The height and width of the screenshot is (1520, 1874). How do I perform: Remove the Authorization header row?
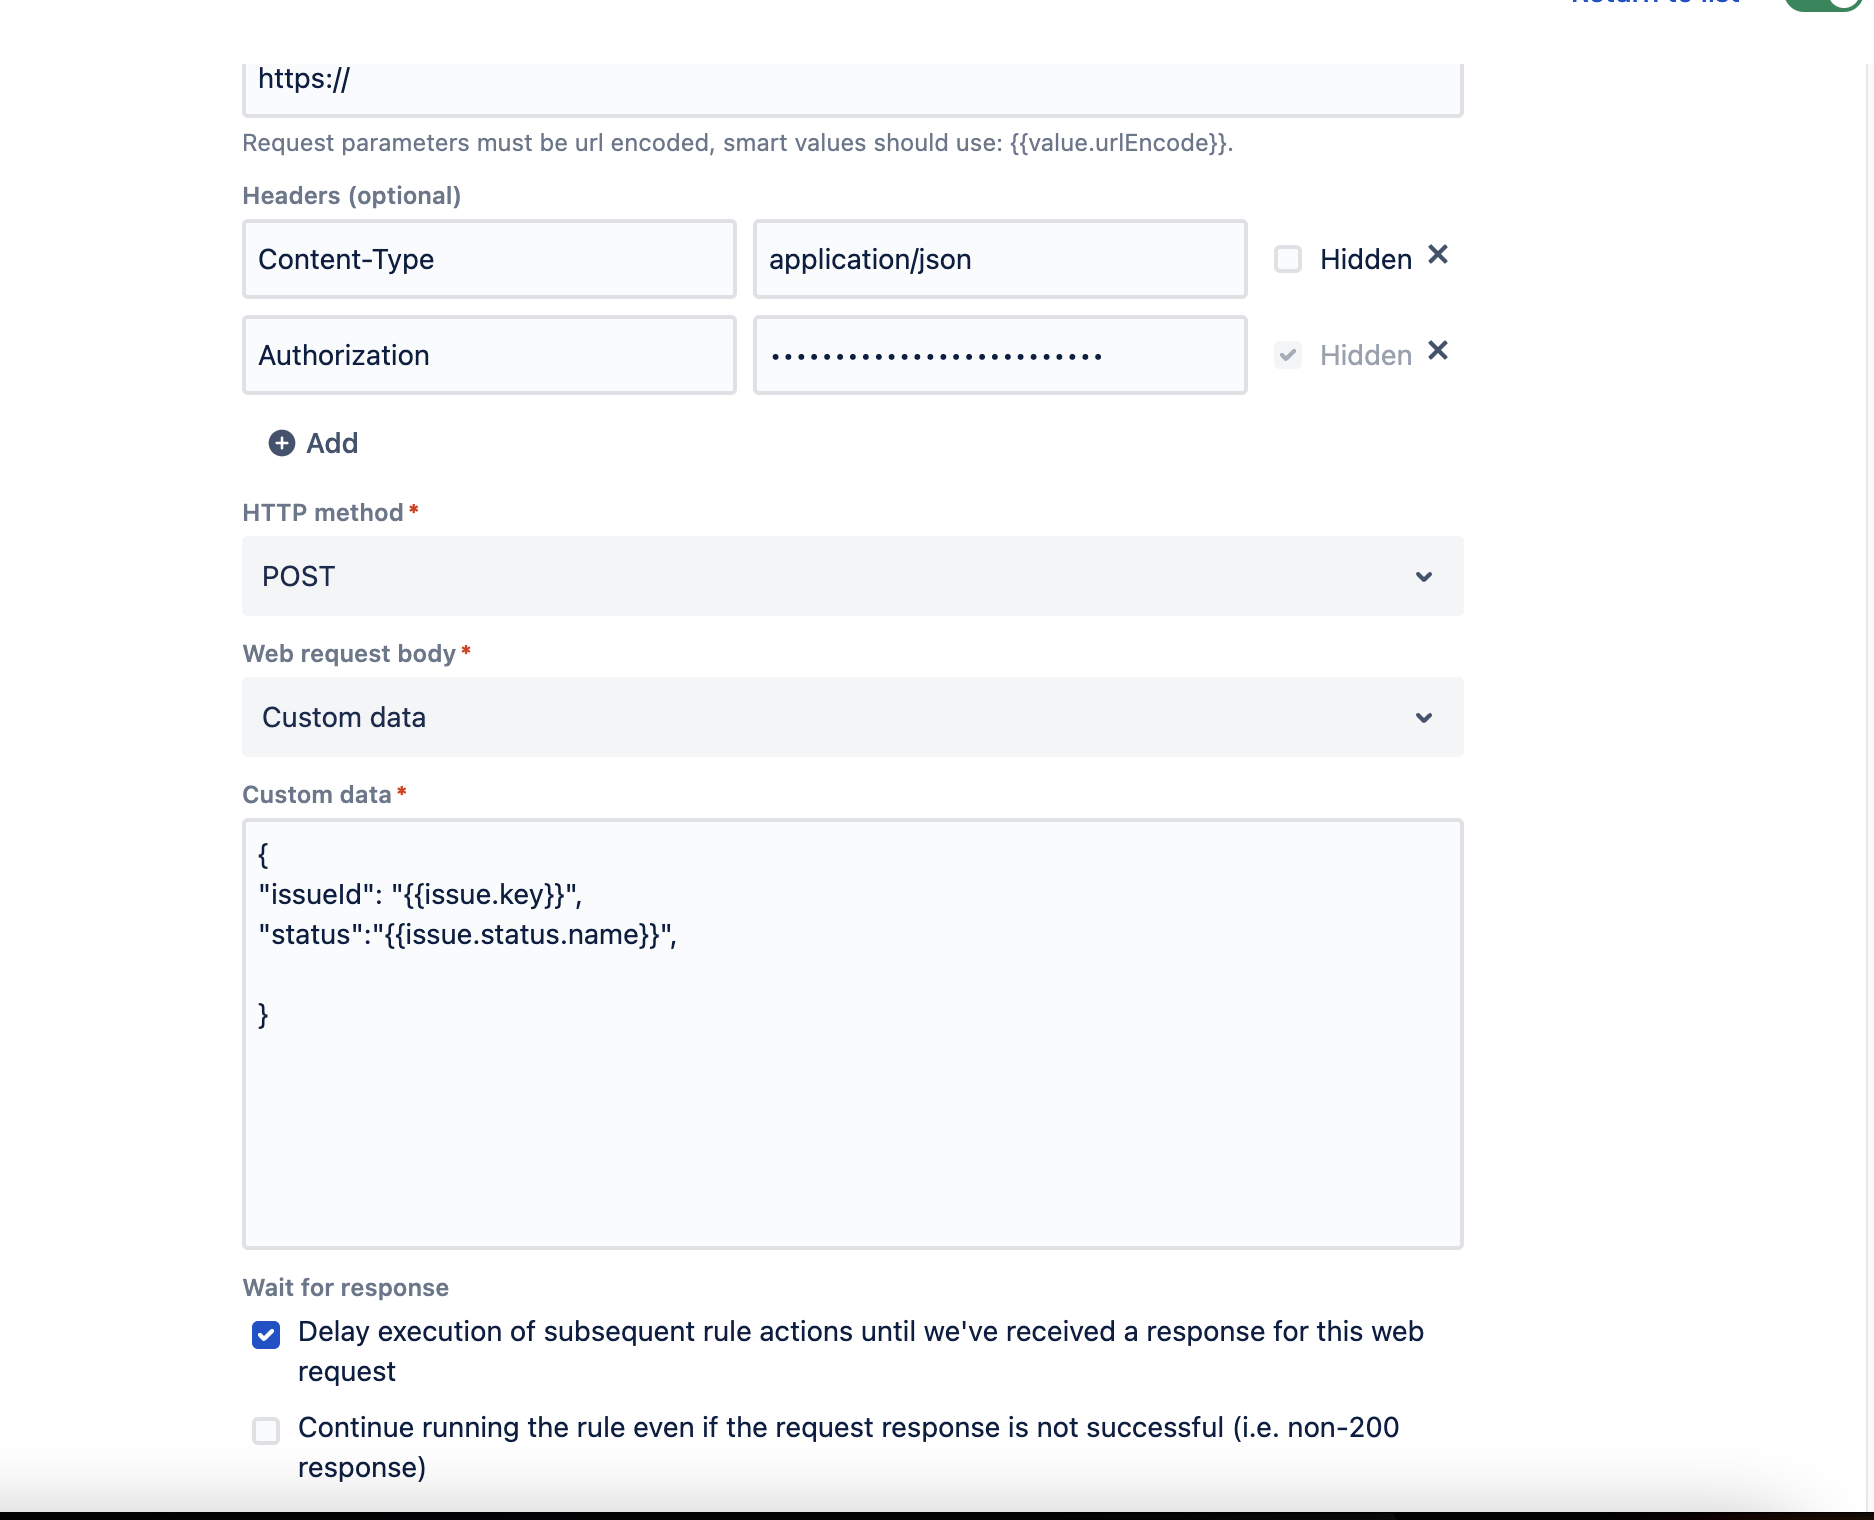1438,351
